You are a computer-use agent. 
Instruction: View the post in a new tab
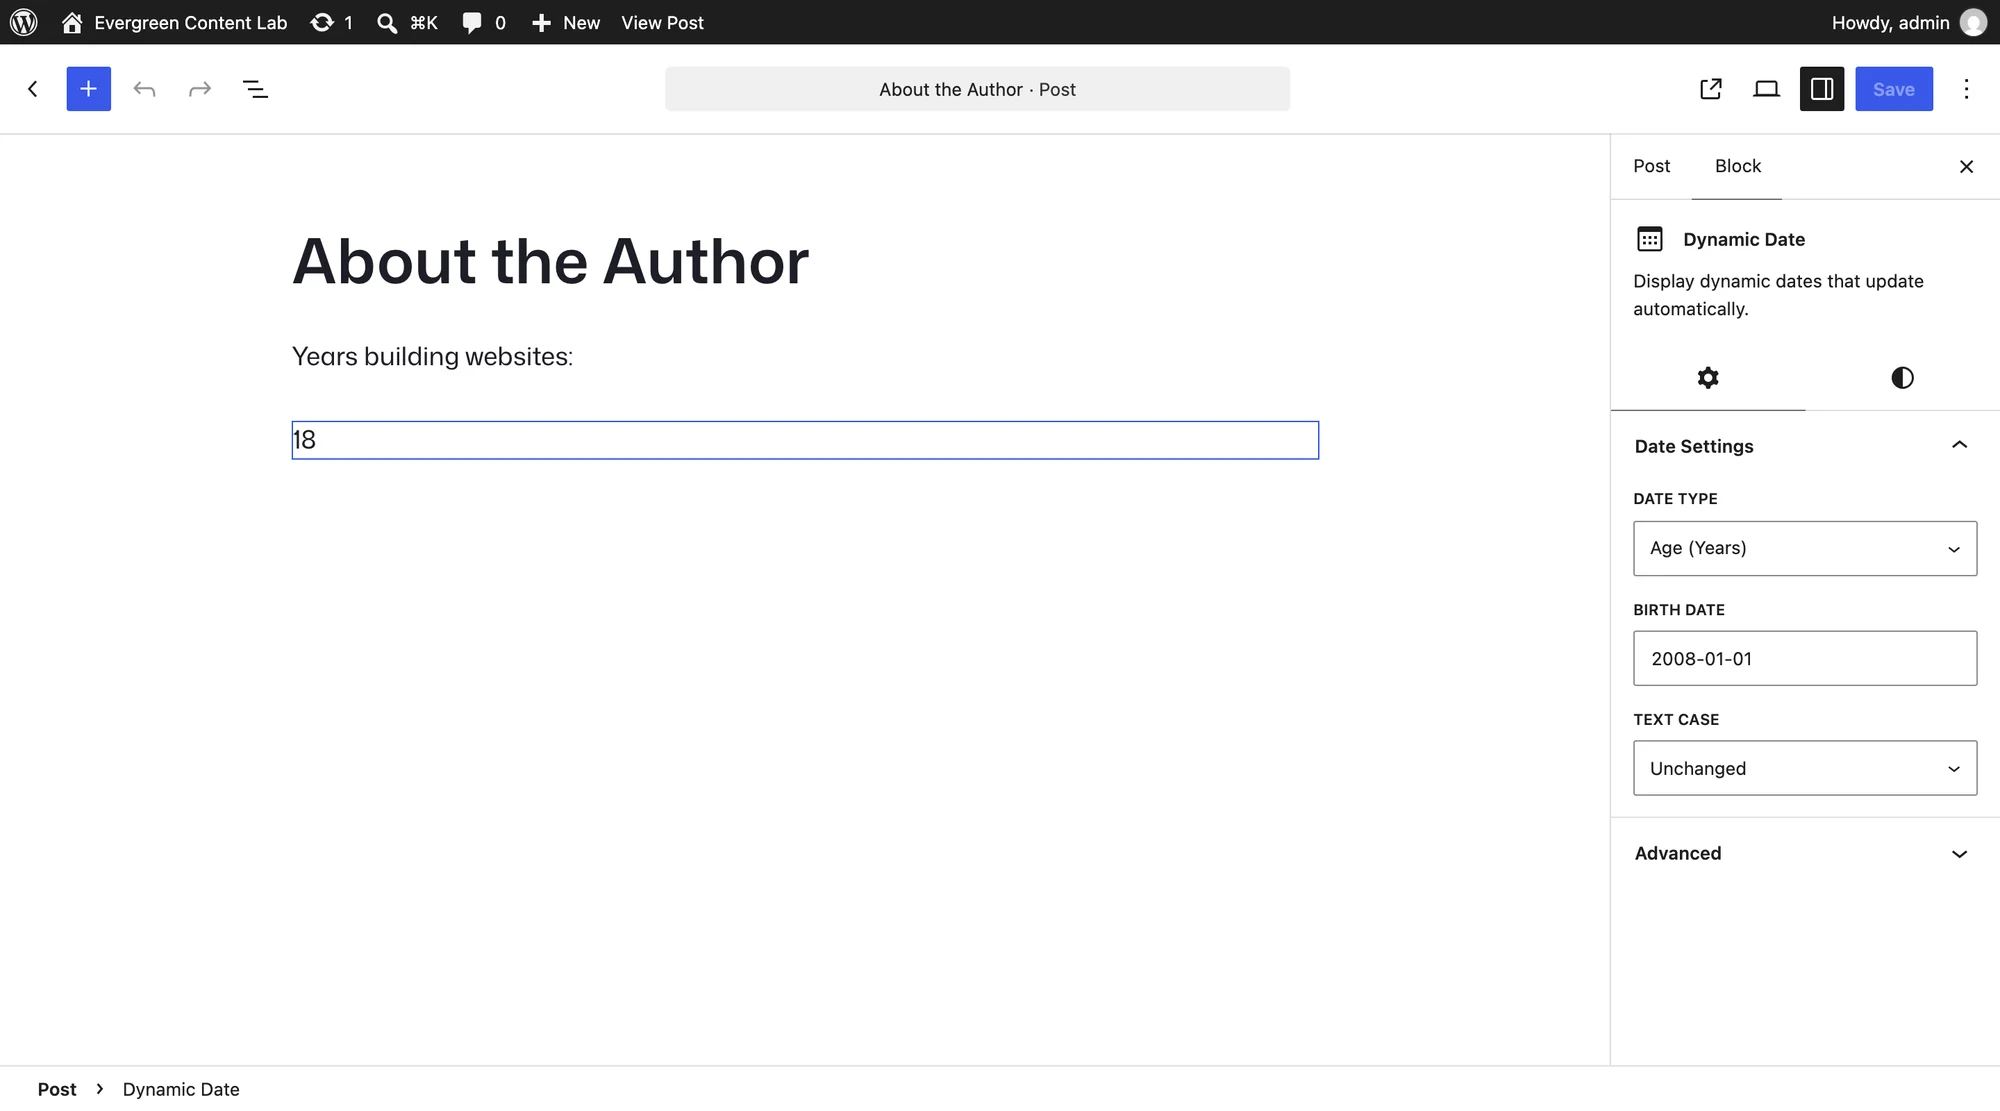(1711, 89)
